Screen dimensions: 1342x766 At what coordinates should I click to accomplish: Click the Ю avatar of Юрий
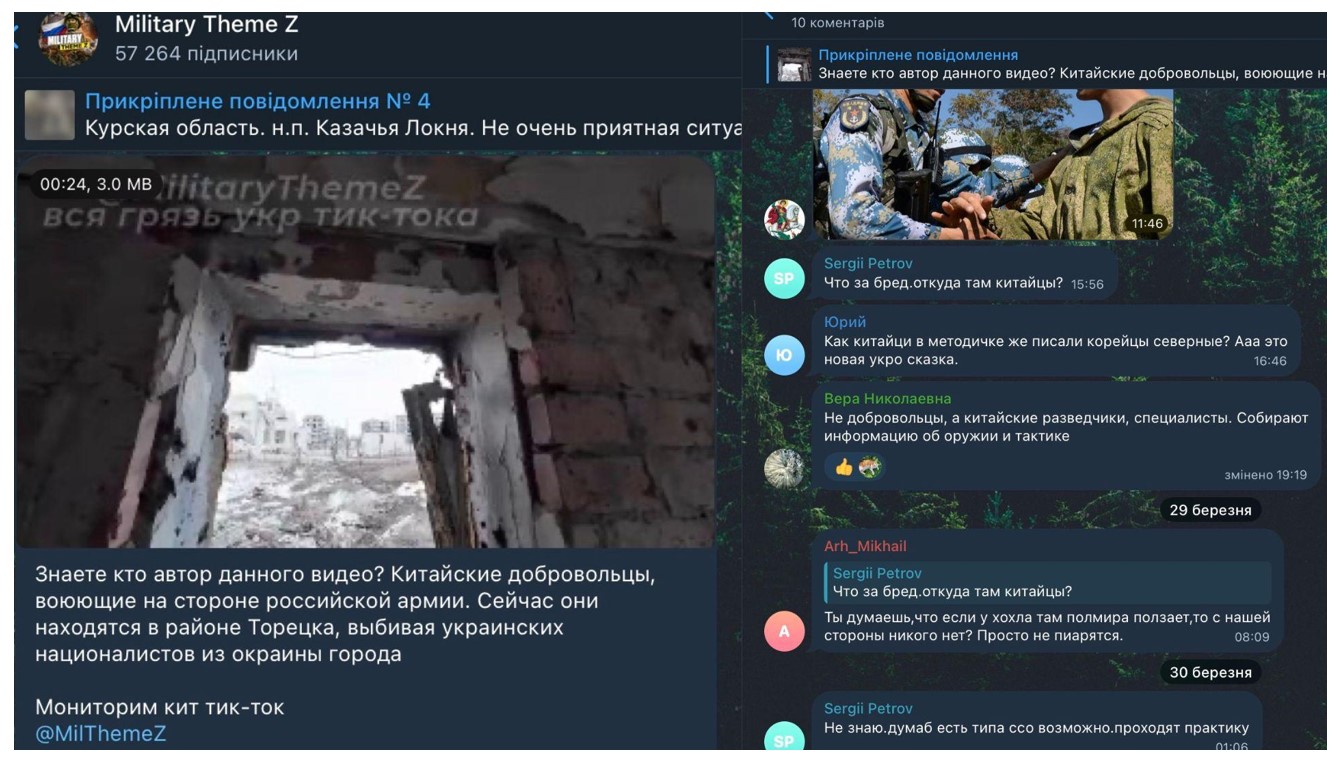[x=784, y=353]
